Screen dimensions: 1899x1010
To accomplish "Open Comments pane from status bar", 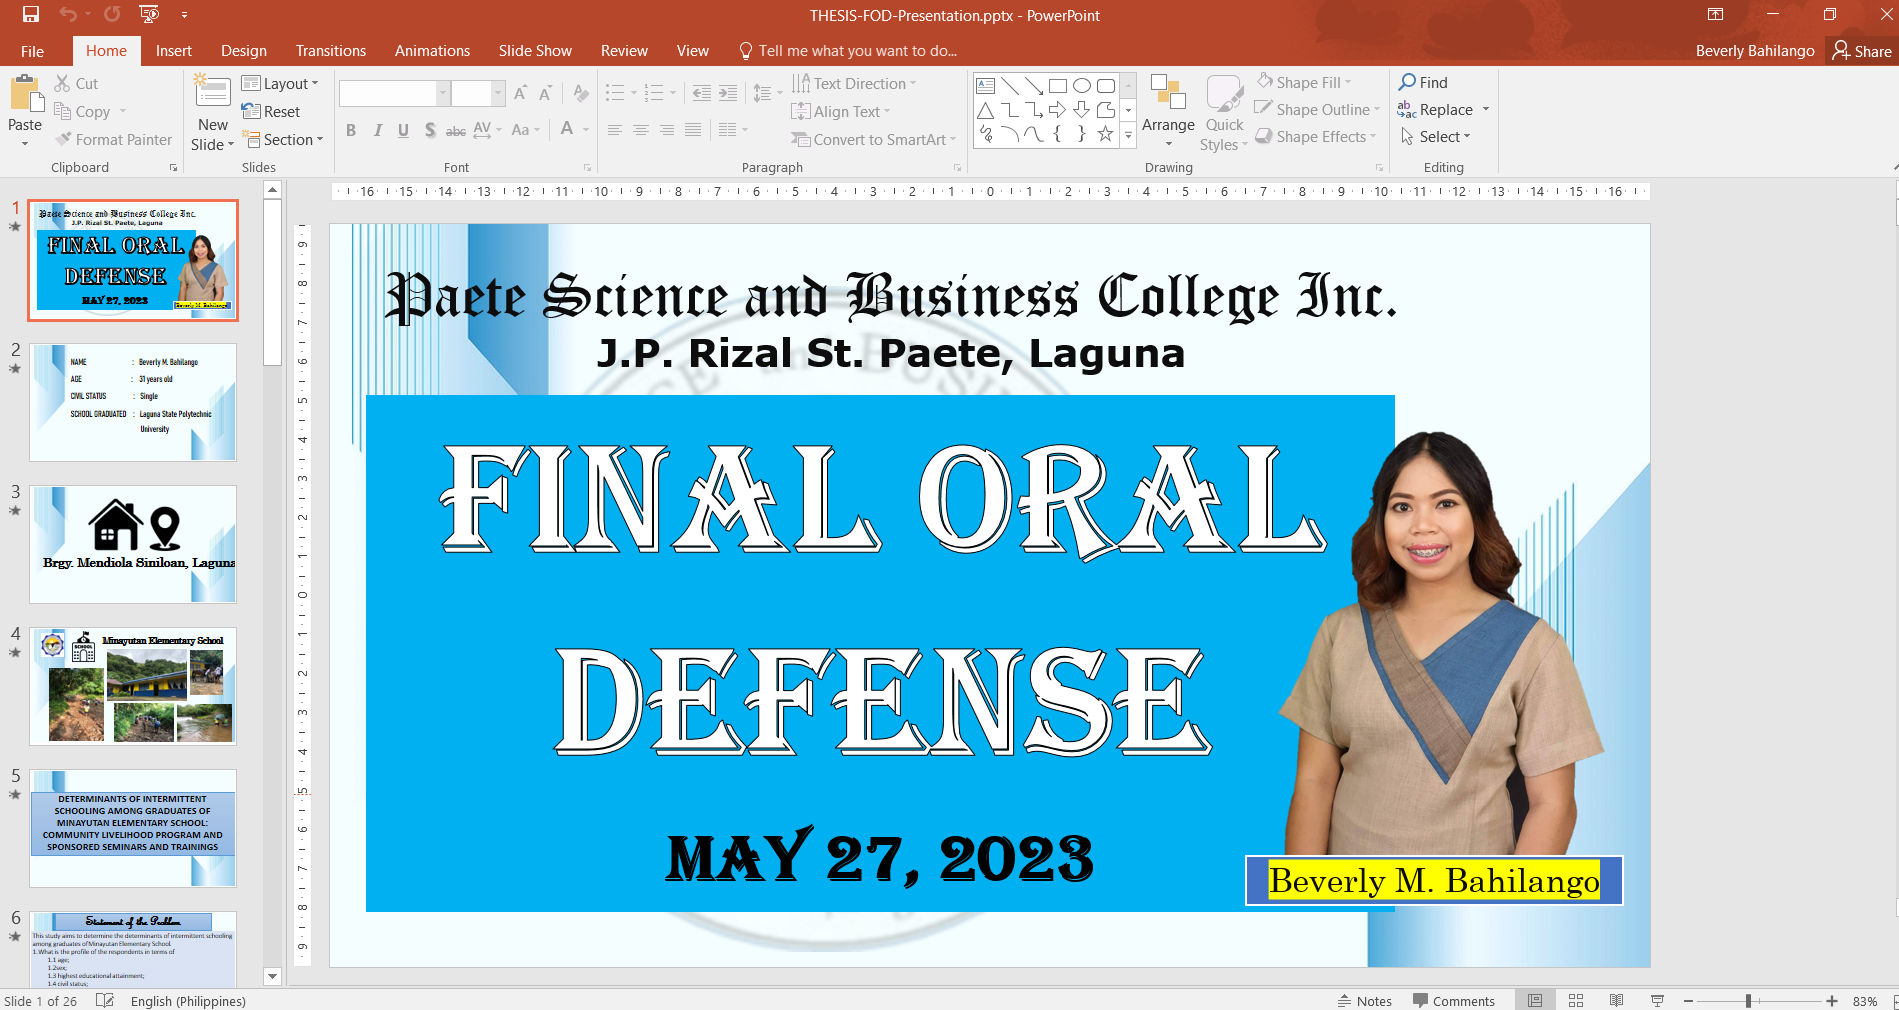I will [1453, 1001].
